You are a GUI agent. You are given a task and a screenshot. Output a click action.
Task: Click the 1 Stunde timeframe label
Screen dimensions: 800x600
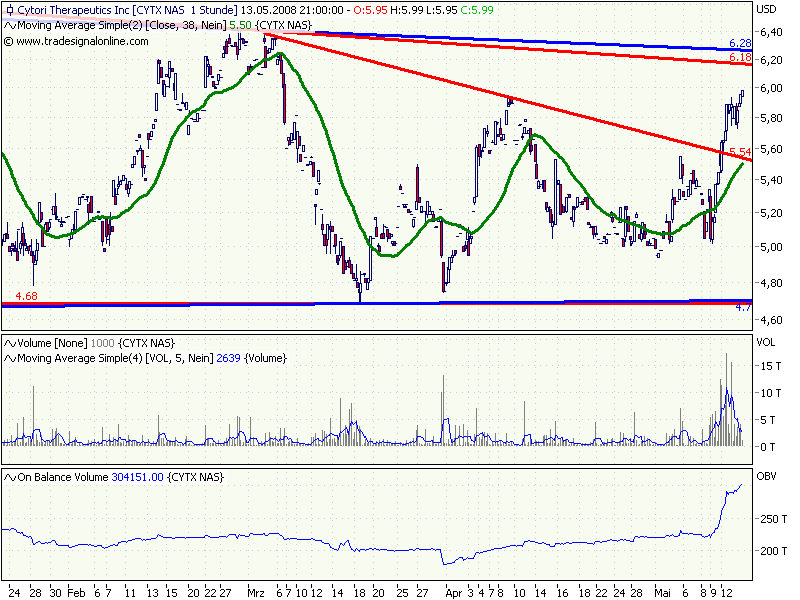[x=210, y=10]
